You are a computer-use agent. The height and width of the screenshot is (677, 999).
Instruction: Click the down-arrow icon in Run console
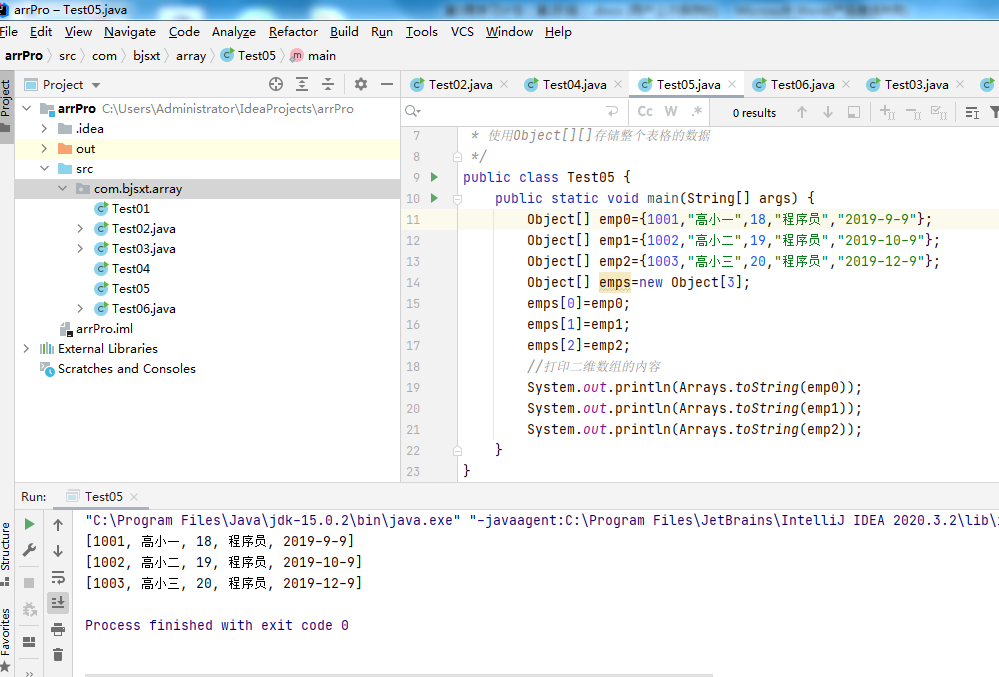(x=58, y=551)
